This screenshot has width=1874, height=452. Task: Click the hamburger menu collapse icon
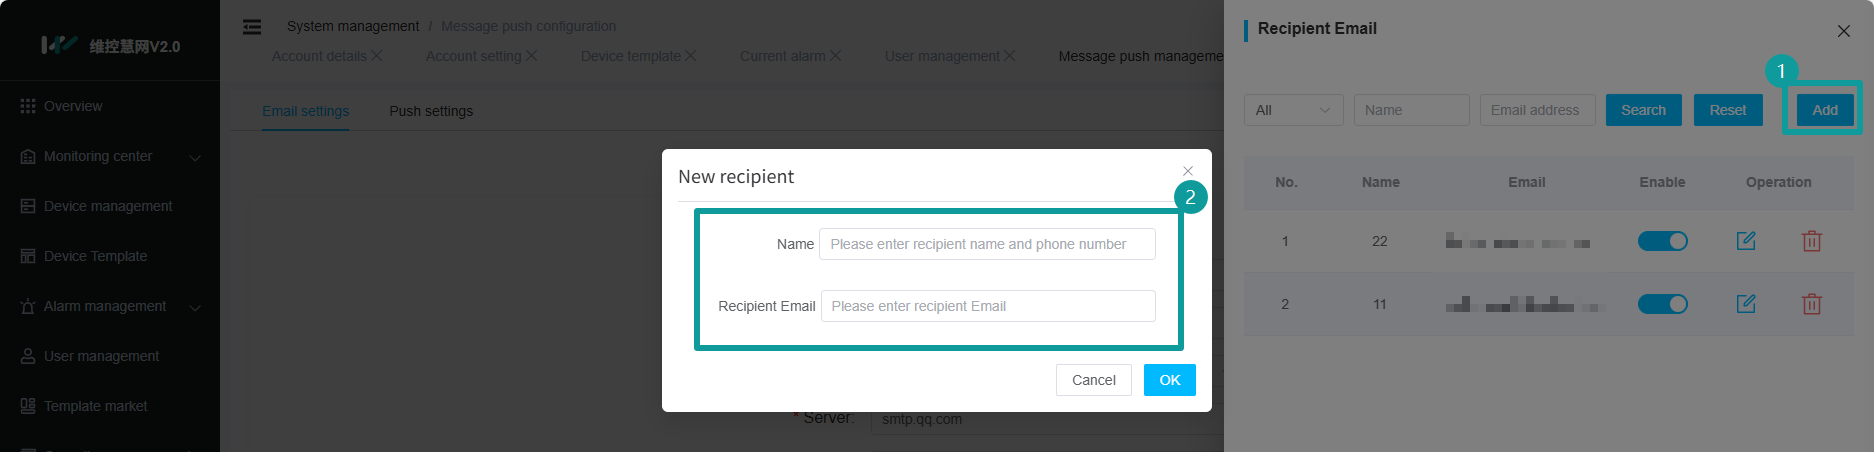[252, 27]
